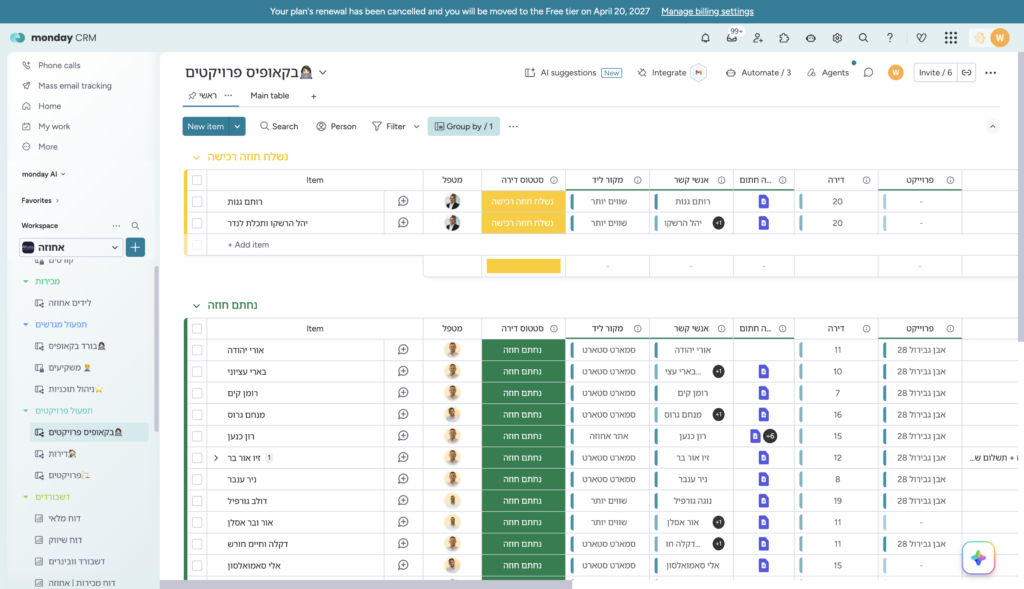Click Manage billing settings link
This screenshot has width=1024, height=589.
coord(707,11)
